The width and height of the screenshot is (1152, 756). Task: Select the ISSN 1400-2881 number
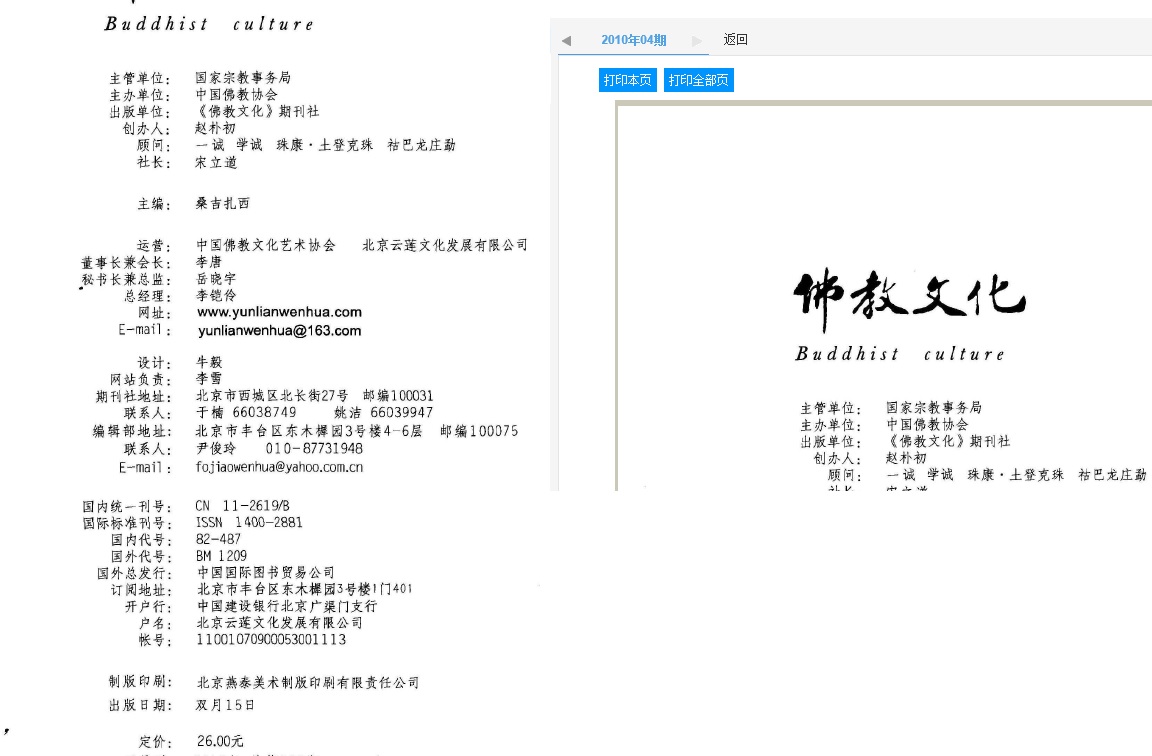[x=249, y=522]
